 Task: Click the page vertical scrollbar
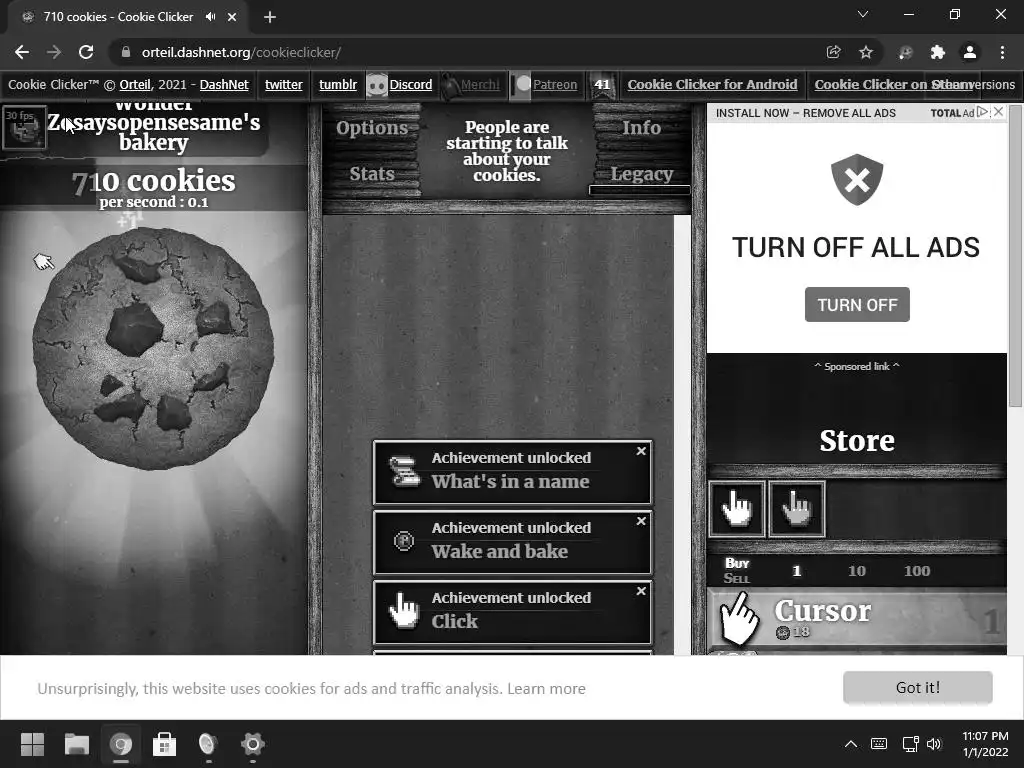click(1016, 255)
